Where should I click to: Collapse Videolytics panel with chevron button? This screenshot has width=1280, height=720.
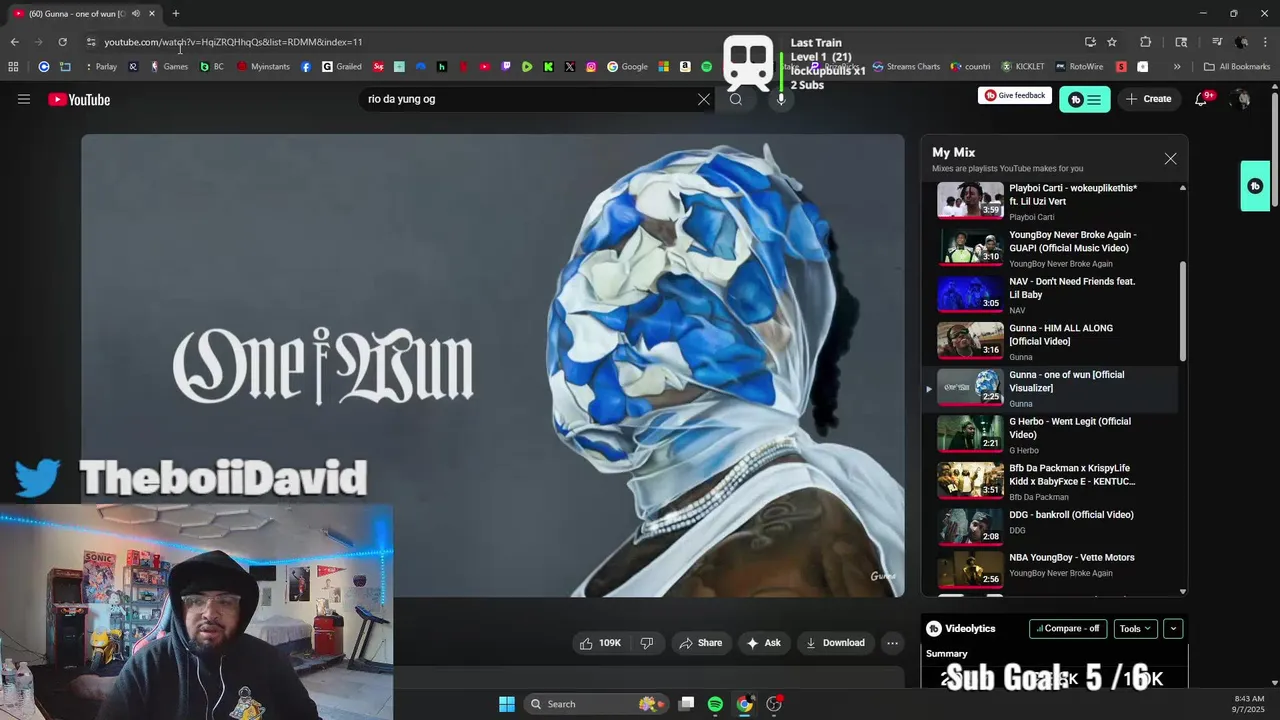tap(1173, 629)
